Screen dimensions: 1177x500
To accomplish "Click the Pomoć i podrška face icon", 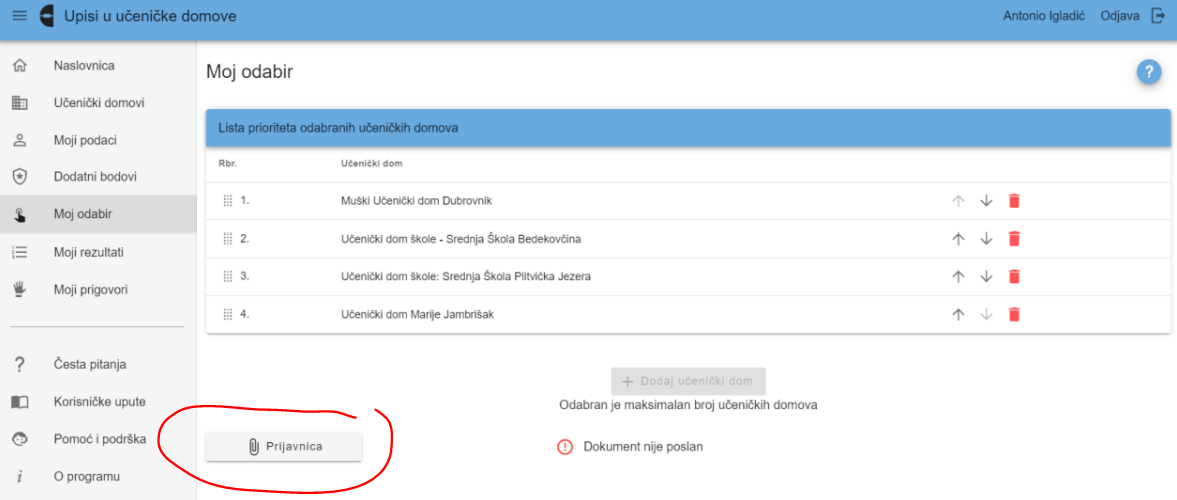I will (20, 438).
